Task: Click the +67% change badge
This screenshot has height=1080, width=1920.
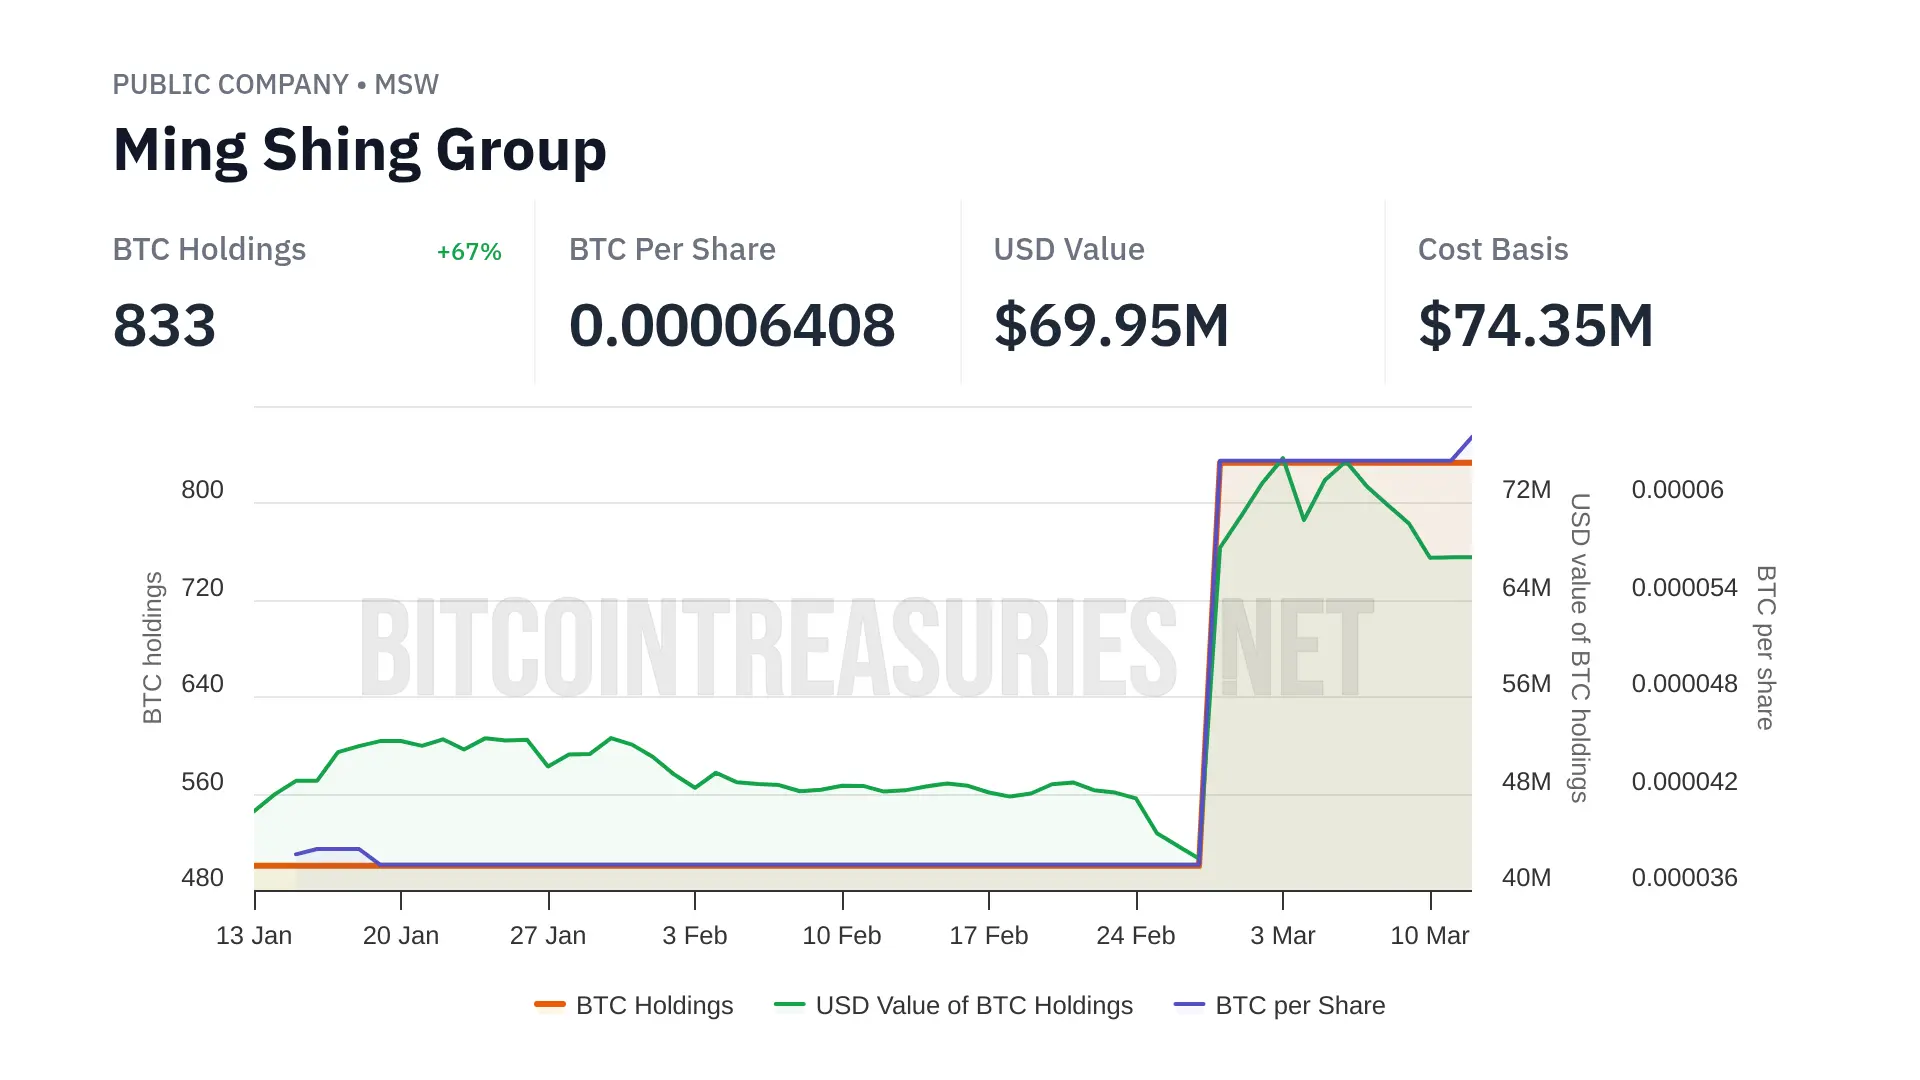Action: (469, 252)
